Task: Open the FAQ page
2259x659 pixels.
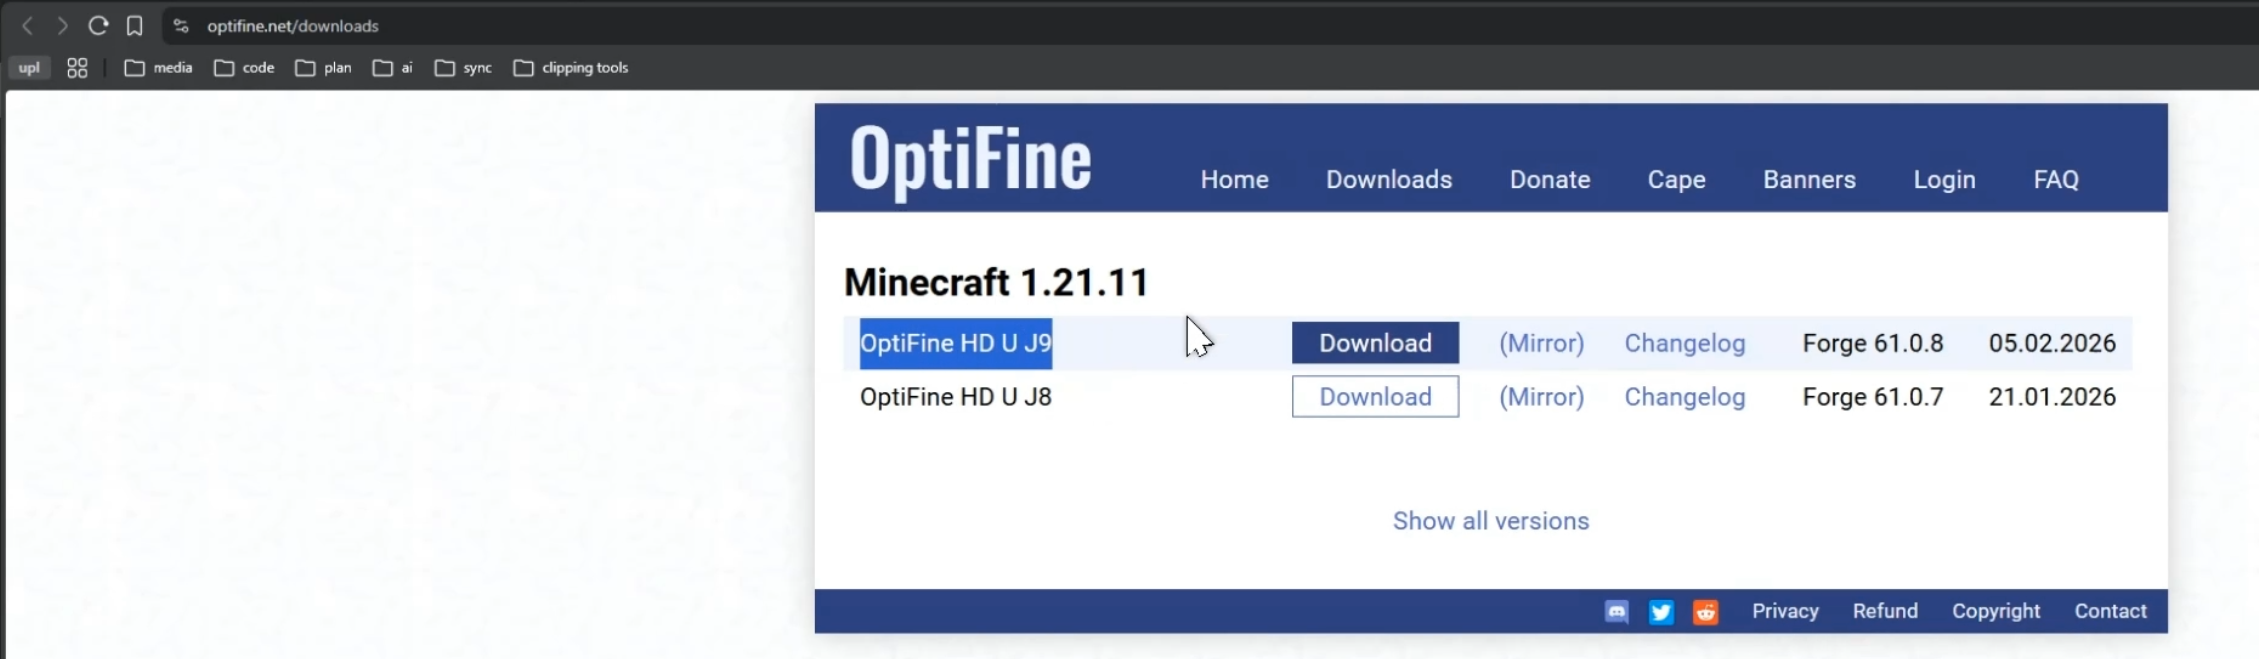Action: click(2056, 180)
